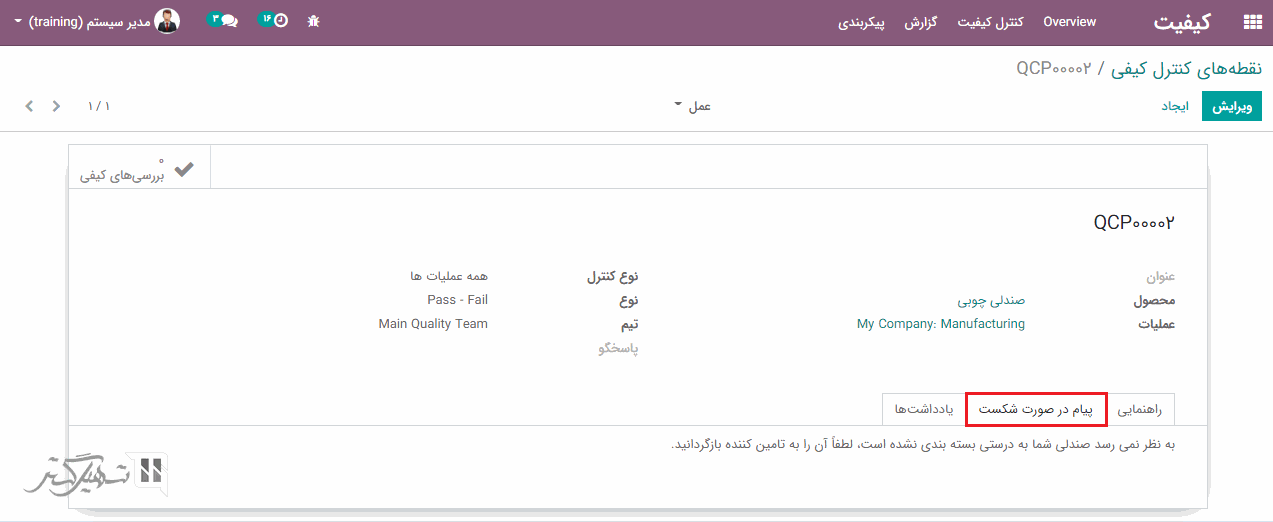1273x522 pixels.
Task: Go to نقطه‌های کنترل کیفی breadcrumb
Action: 1186,68
